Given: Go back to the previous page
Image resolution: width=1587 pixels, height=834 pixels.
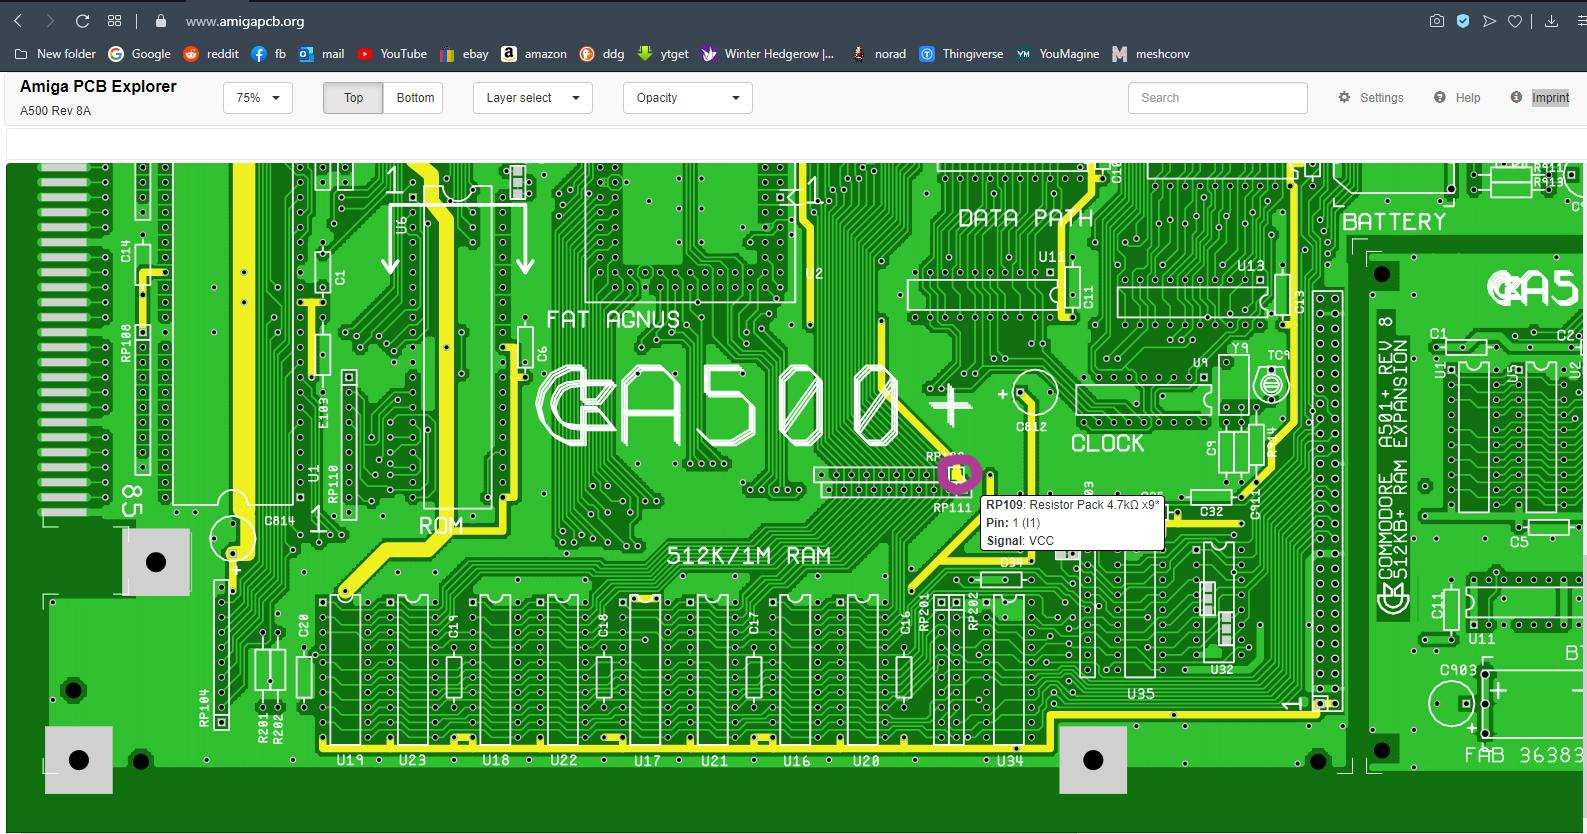Looking at the screenshot, I should (18, 21).
